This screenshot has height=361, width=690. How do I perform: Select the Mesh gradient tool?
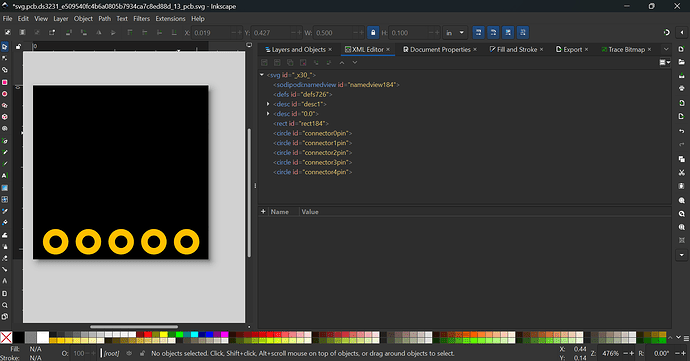5,199
